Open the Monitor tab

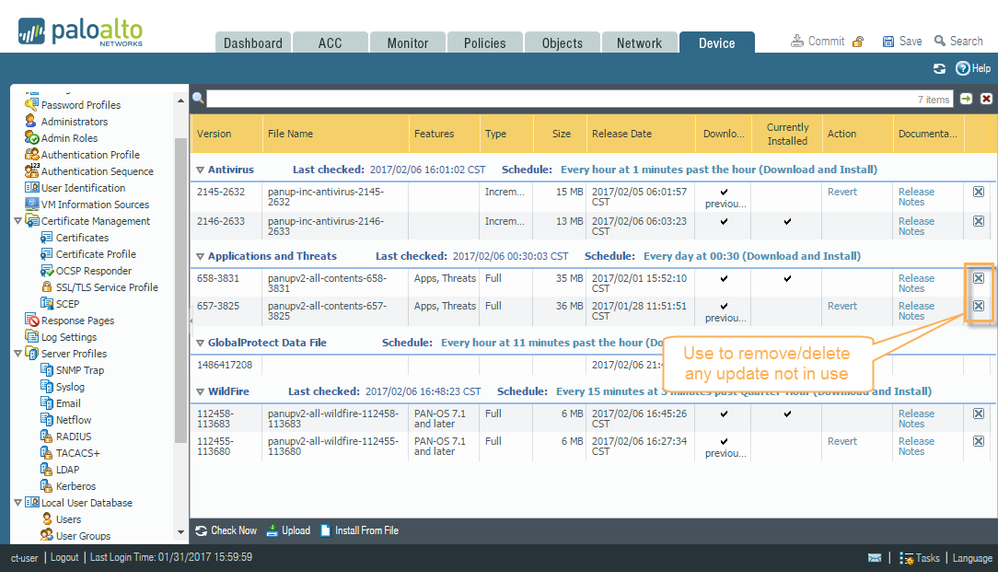407,43
